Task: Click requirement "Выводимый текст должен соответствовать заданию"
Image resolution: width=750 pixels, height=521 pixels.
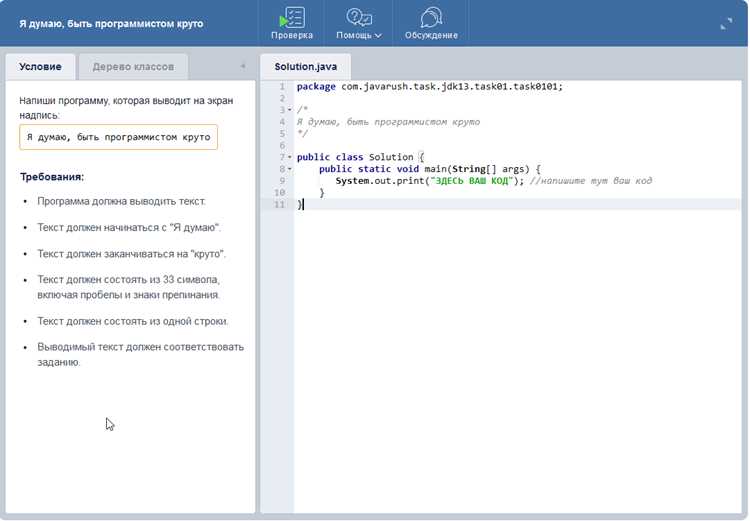Action: pos(141,354)
